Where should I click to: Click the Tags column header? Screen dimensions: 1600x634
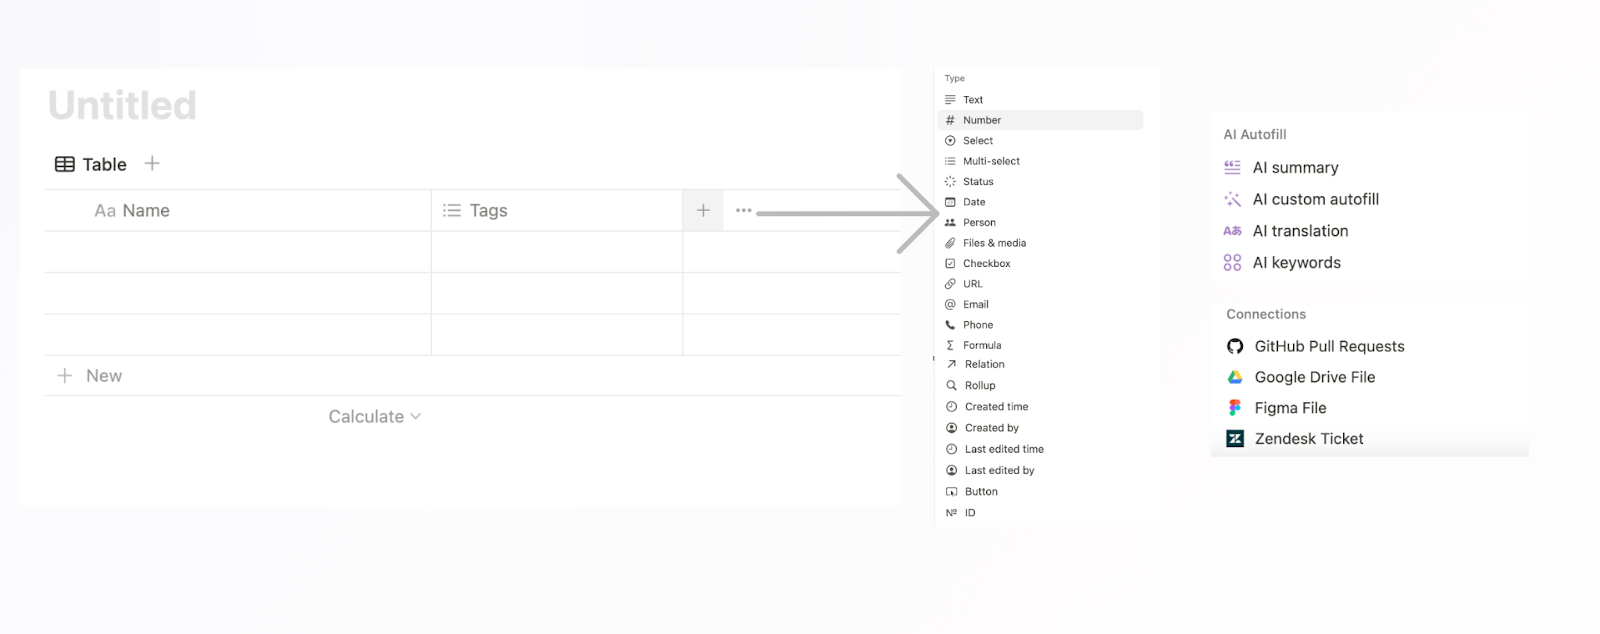[557, 210]
